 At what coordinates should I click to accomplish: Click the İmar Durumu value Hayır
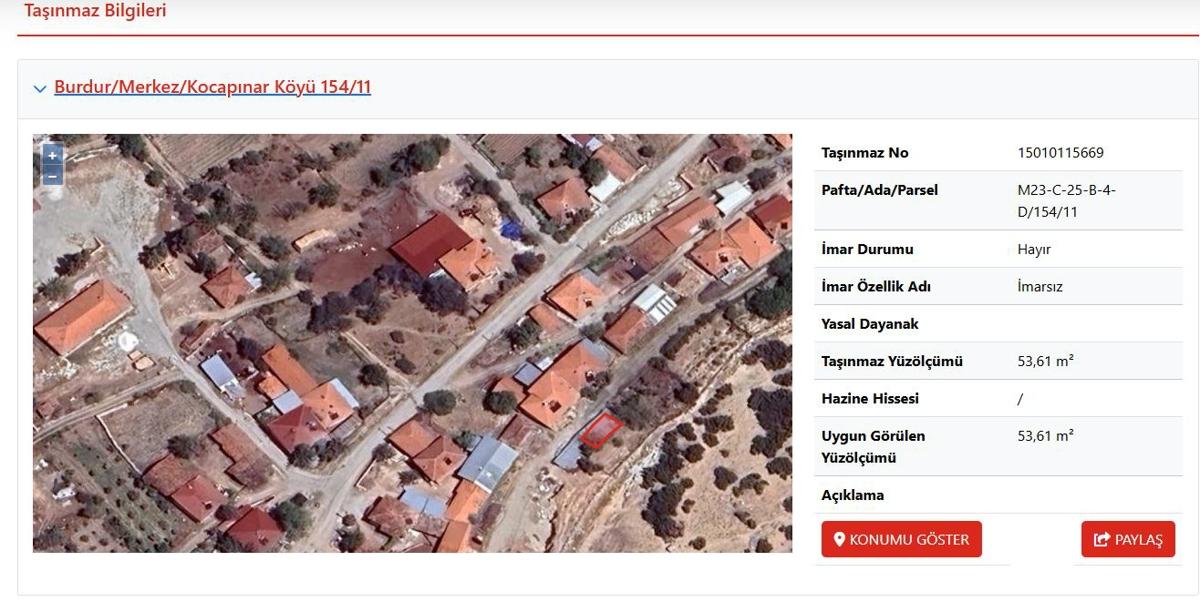(1034, 249)
